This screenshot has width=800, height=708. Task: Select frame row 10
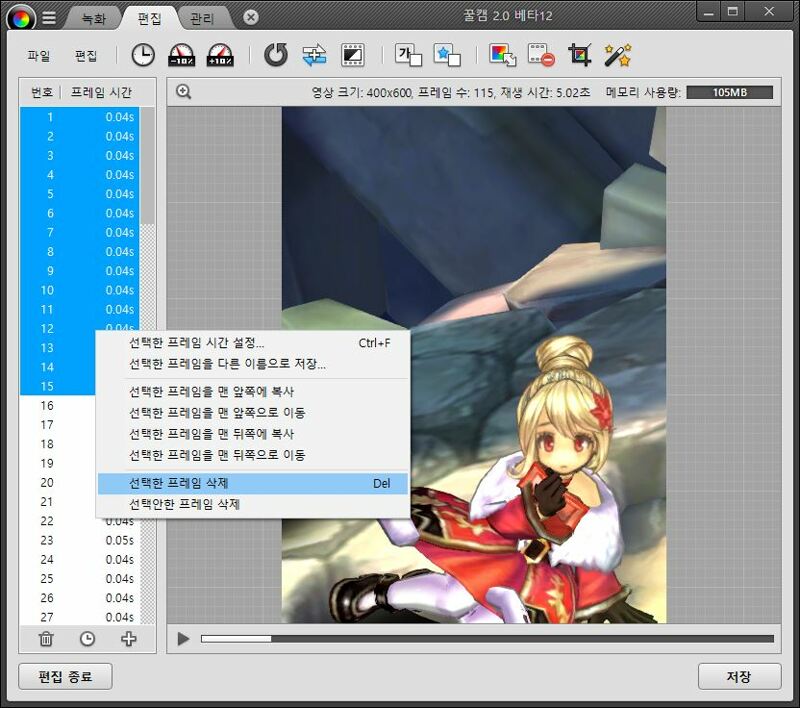pyautogui.click(x=80, y=290)
